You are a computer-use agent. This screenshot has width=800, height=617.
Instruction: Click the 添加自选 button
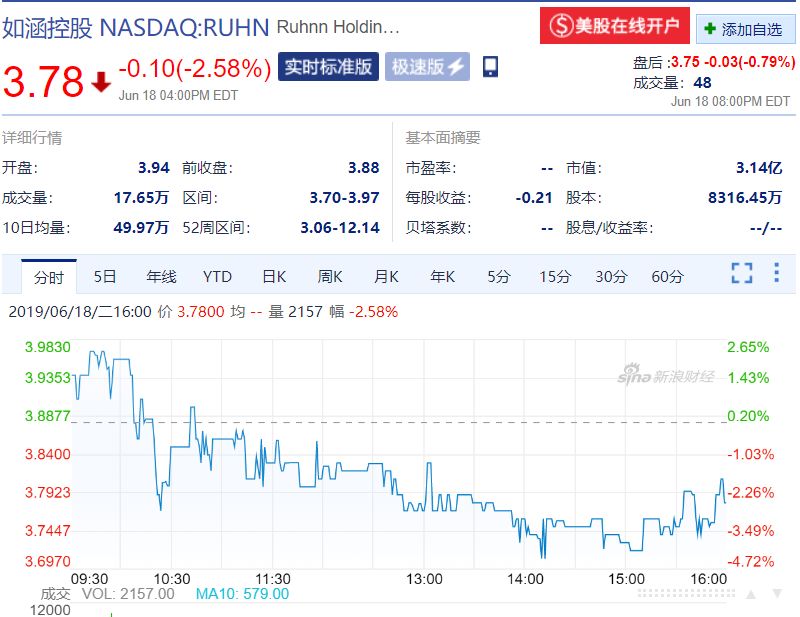[x=746, y=29]
